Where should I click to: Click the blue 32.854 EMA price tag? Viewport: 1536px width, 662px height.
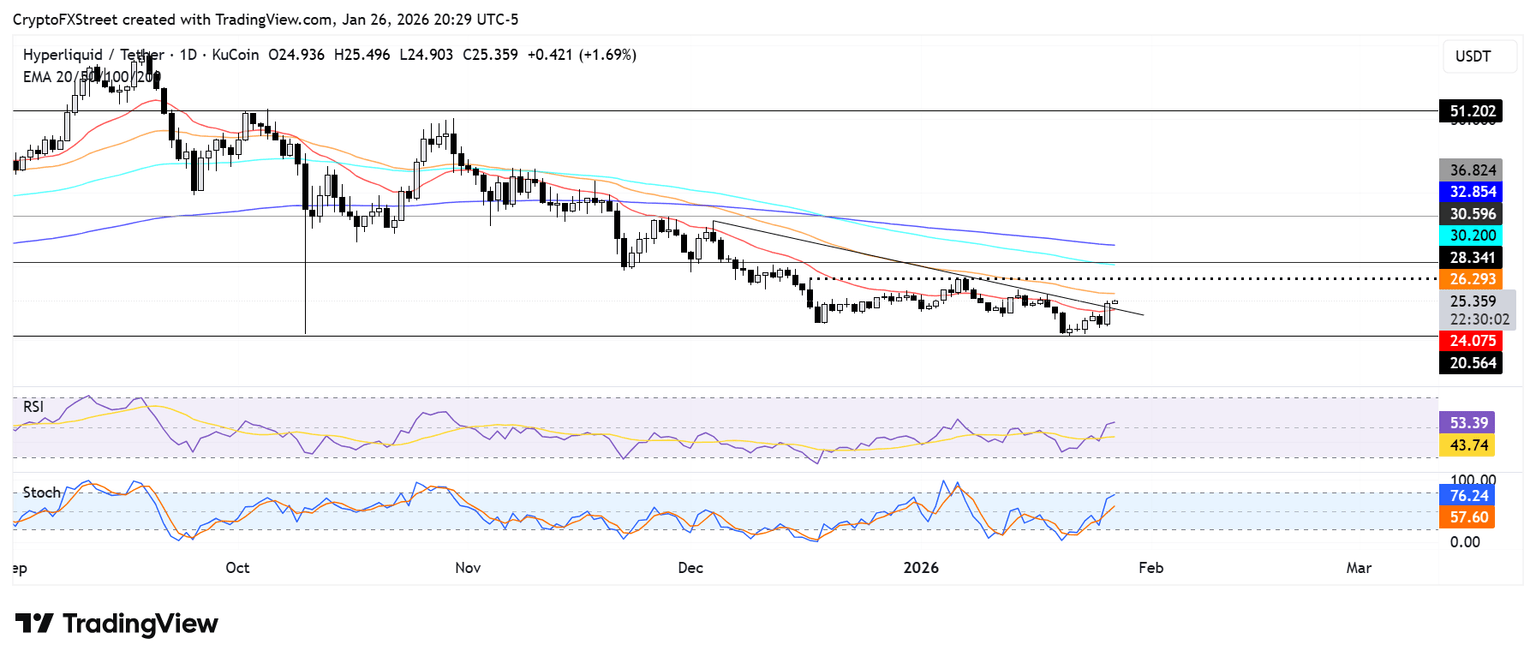[x=1470, y=191]
